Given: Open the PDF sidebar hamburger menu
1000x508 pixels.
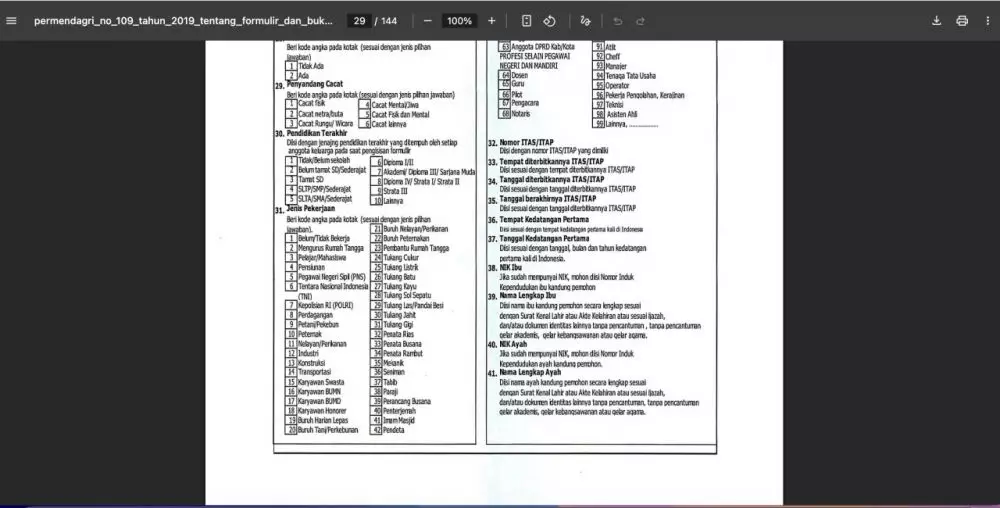Looking at the screenshot, I should click(12, 21).
